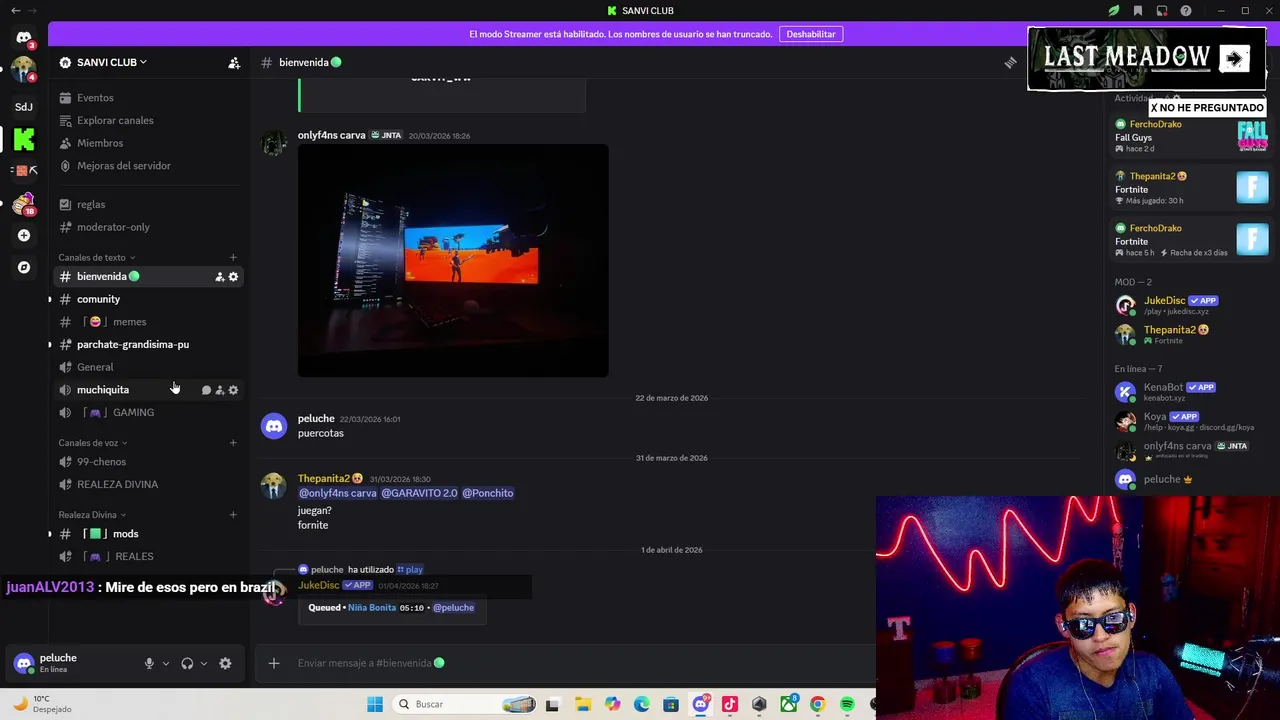1280x720 pixels.
Task: Collapse the Canales de texto category
Action: pos(96,258)
